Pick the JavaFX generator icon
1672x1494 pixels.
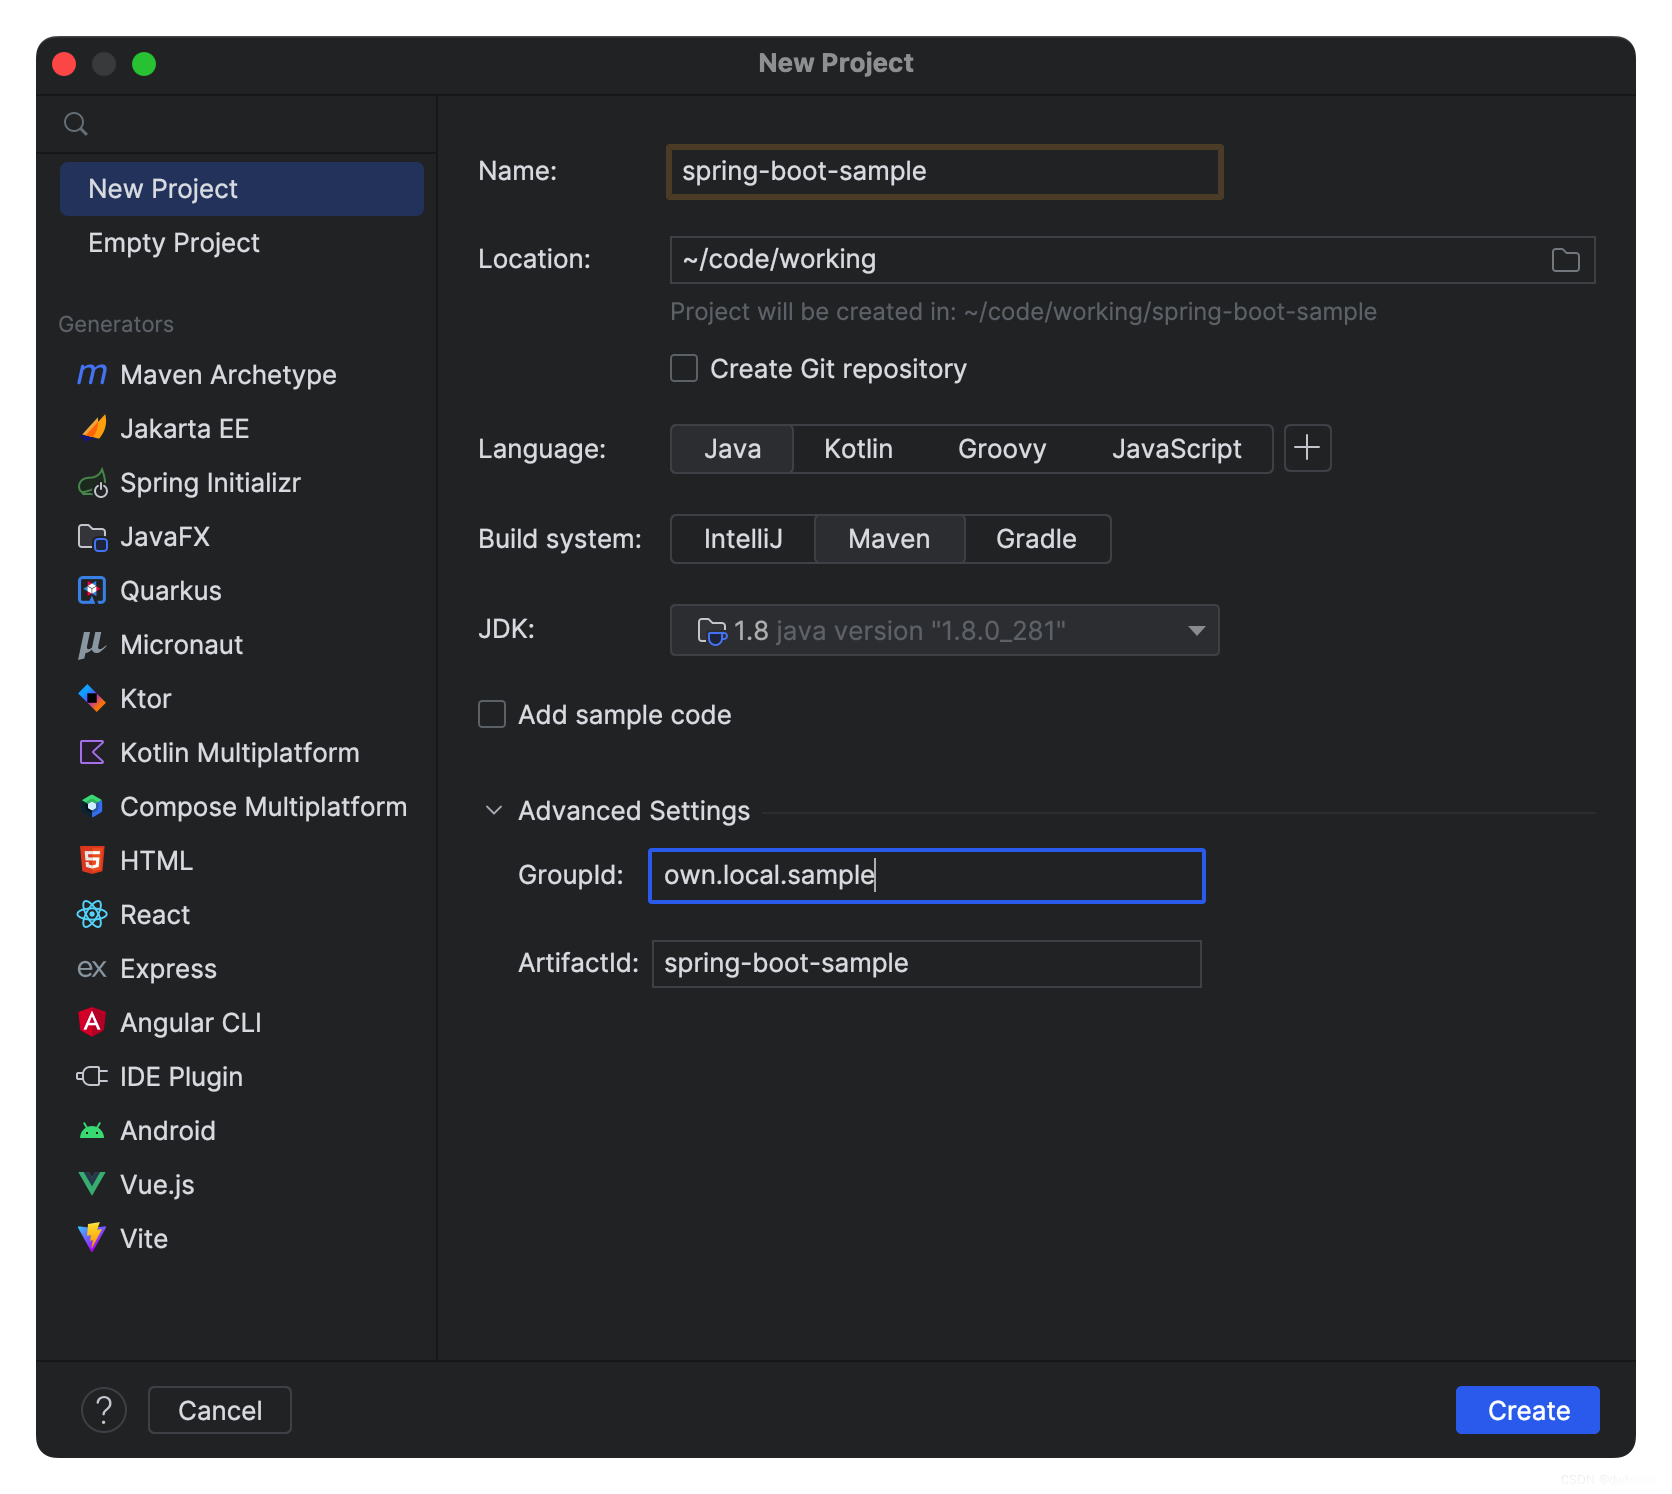92,537
